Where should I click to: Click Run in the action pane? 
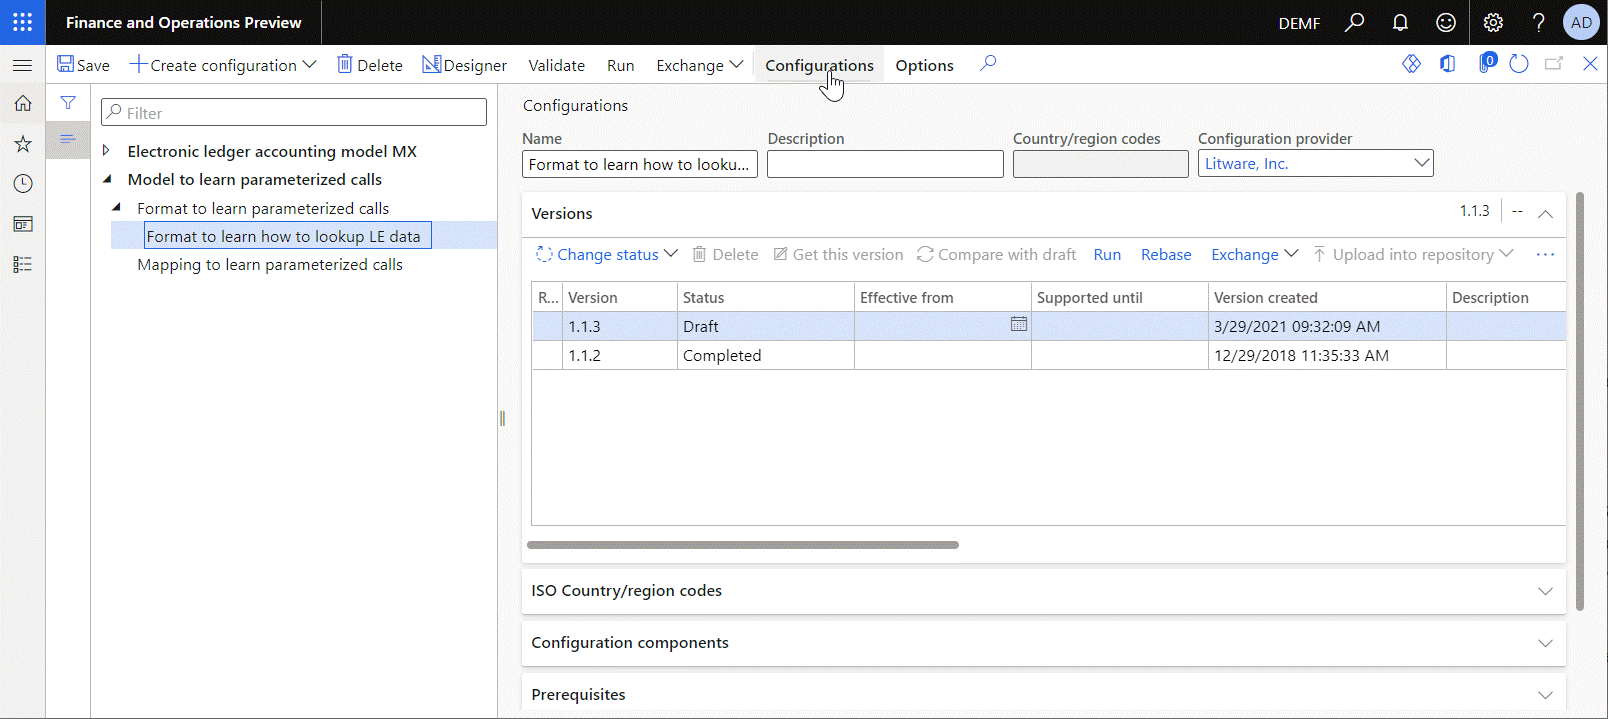(x=620, y=65)
